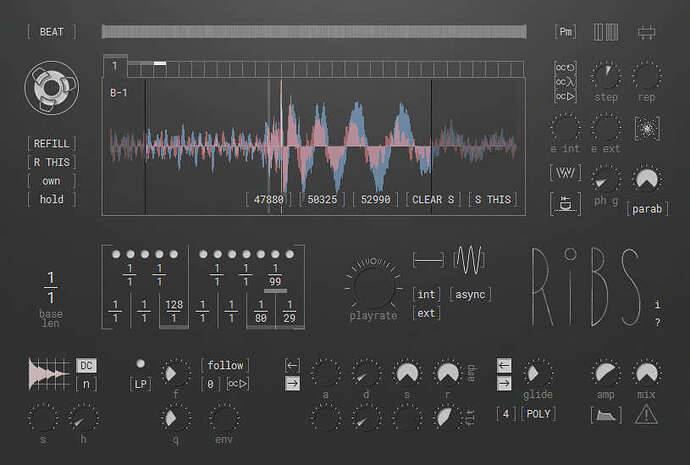
Task: Click the 1/99 ratio cell
Action: [275, 275]
